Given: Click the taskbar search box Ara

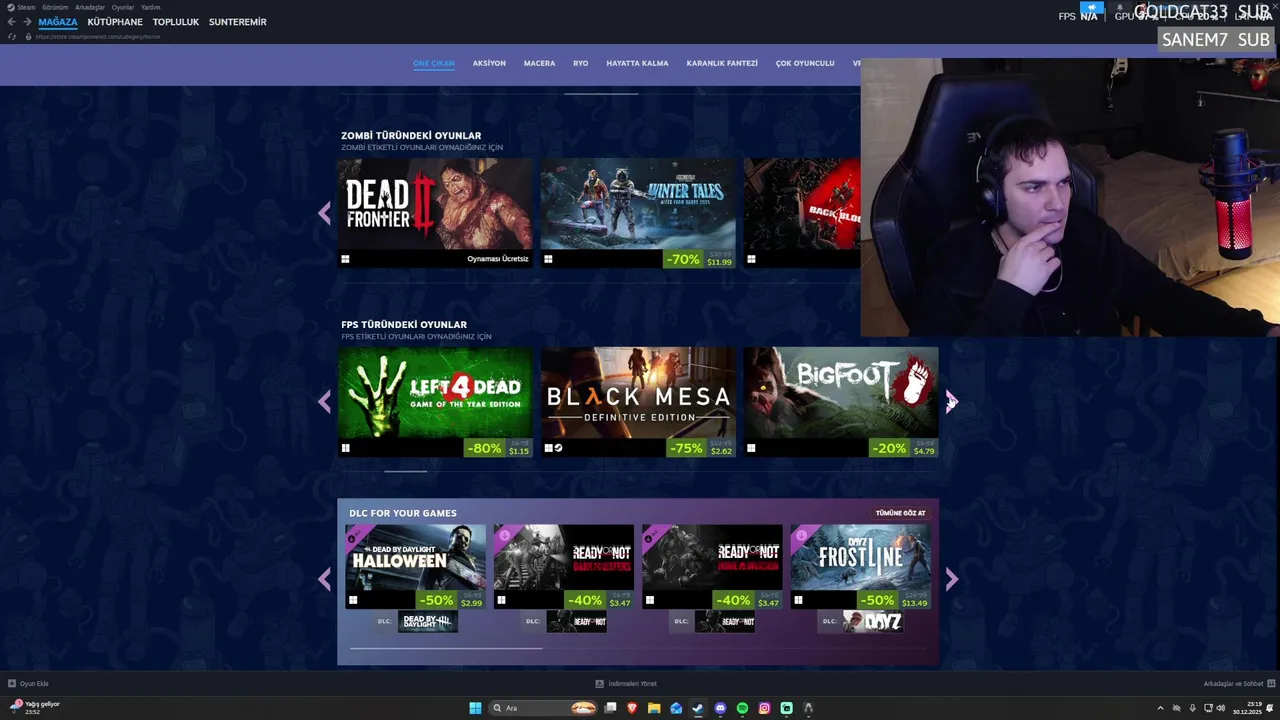Looking at the screenshot, I should [x=544, y=708].
